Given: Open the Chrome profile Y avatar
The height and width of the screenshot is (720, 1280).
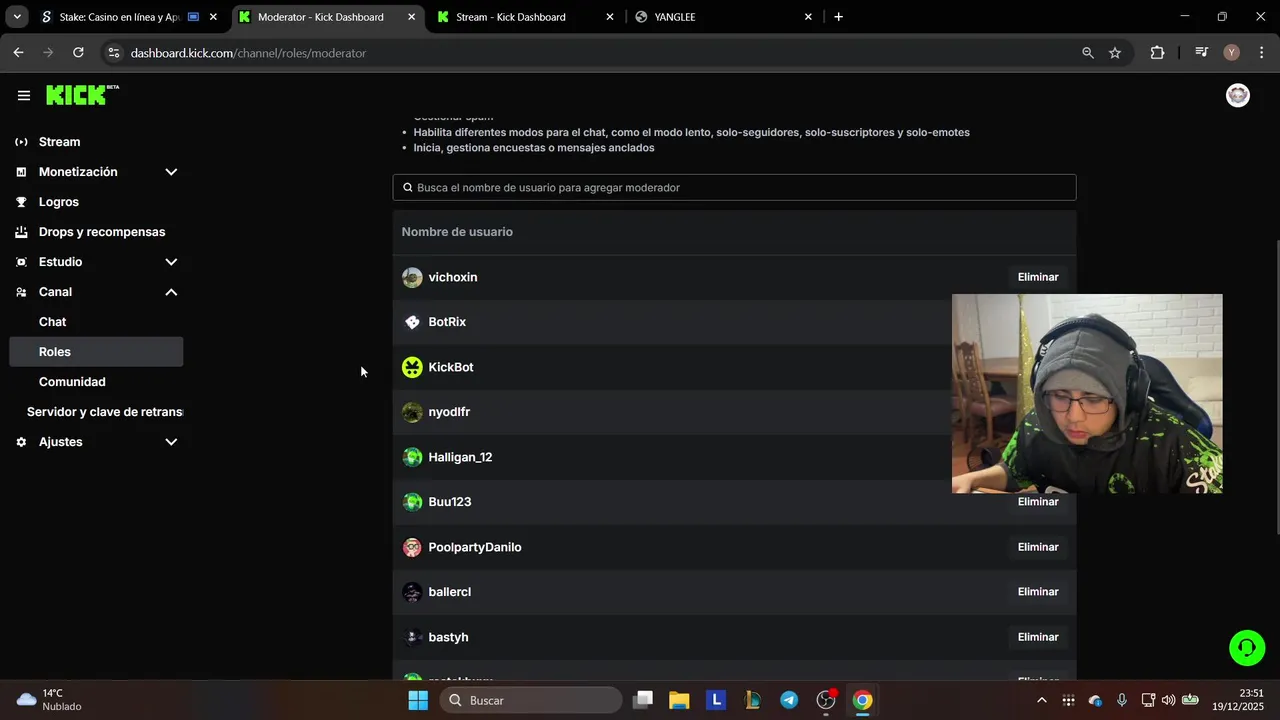Looking at the screenshot, I should pos(1232,53).
